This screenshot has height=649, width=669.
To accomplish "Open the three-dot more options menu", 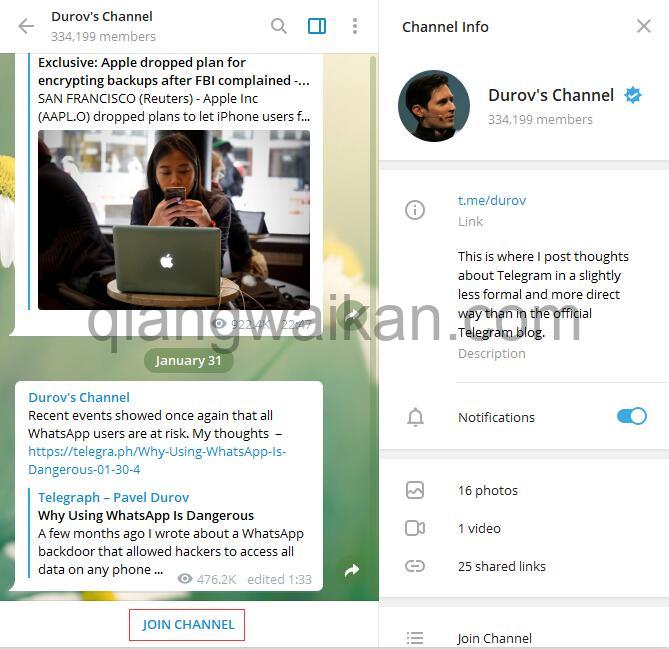I will coord(355,26).
